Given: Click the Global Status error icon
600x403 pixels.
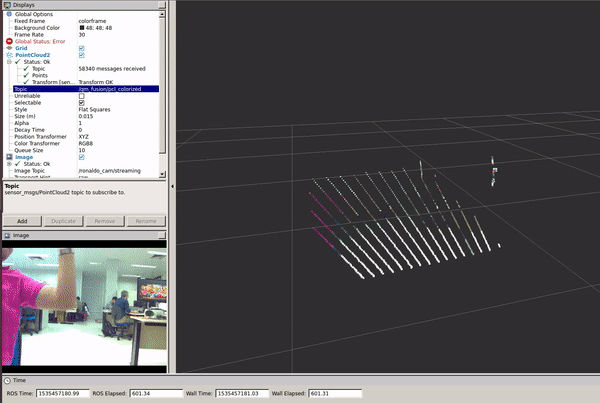Looking at the screenshot, I should coord(10,40).
